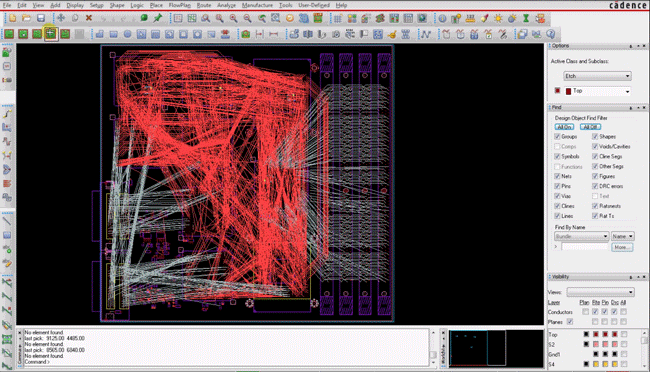The image size is (650, 372).
Task: Open the Manufacture menu
Action: 257,5
